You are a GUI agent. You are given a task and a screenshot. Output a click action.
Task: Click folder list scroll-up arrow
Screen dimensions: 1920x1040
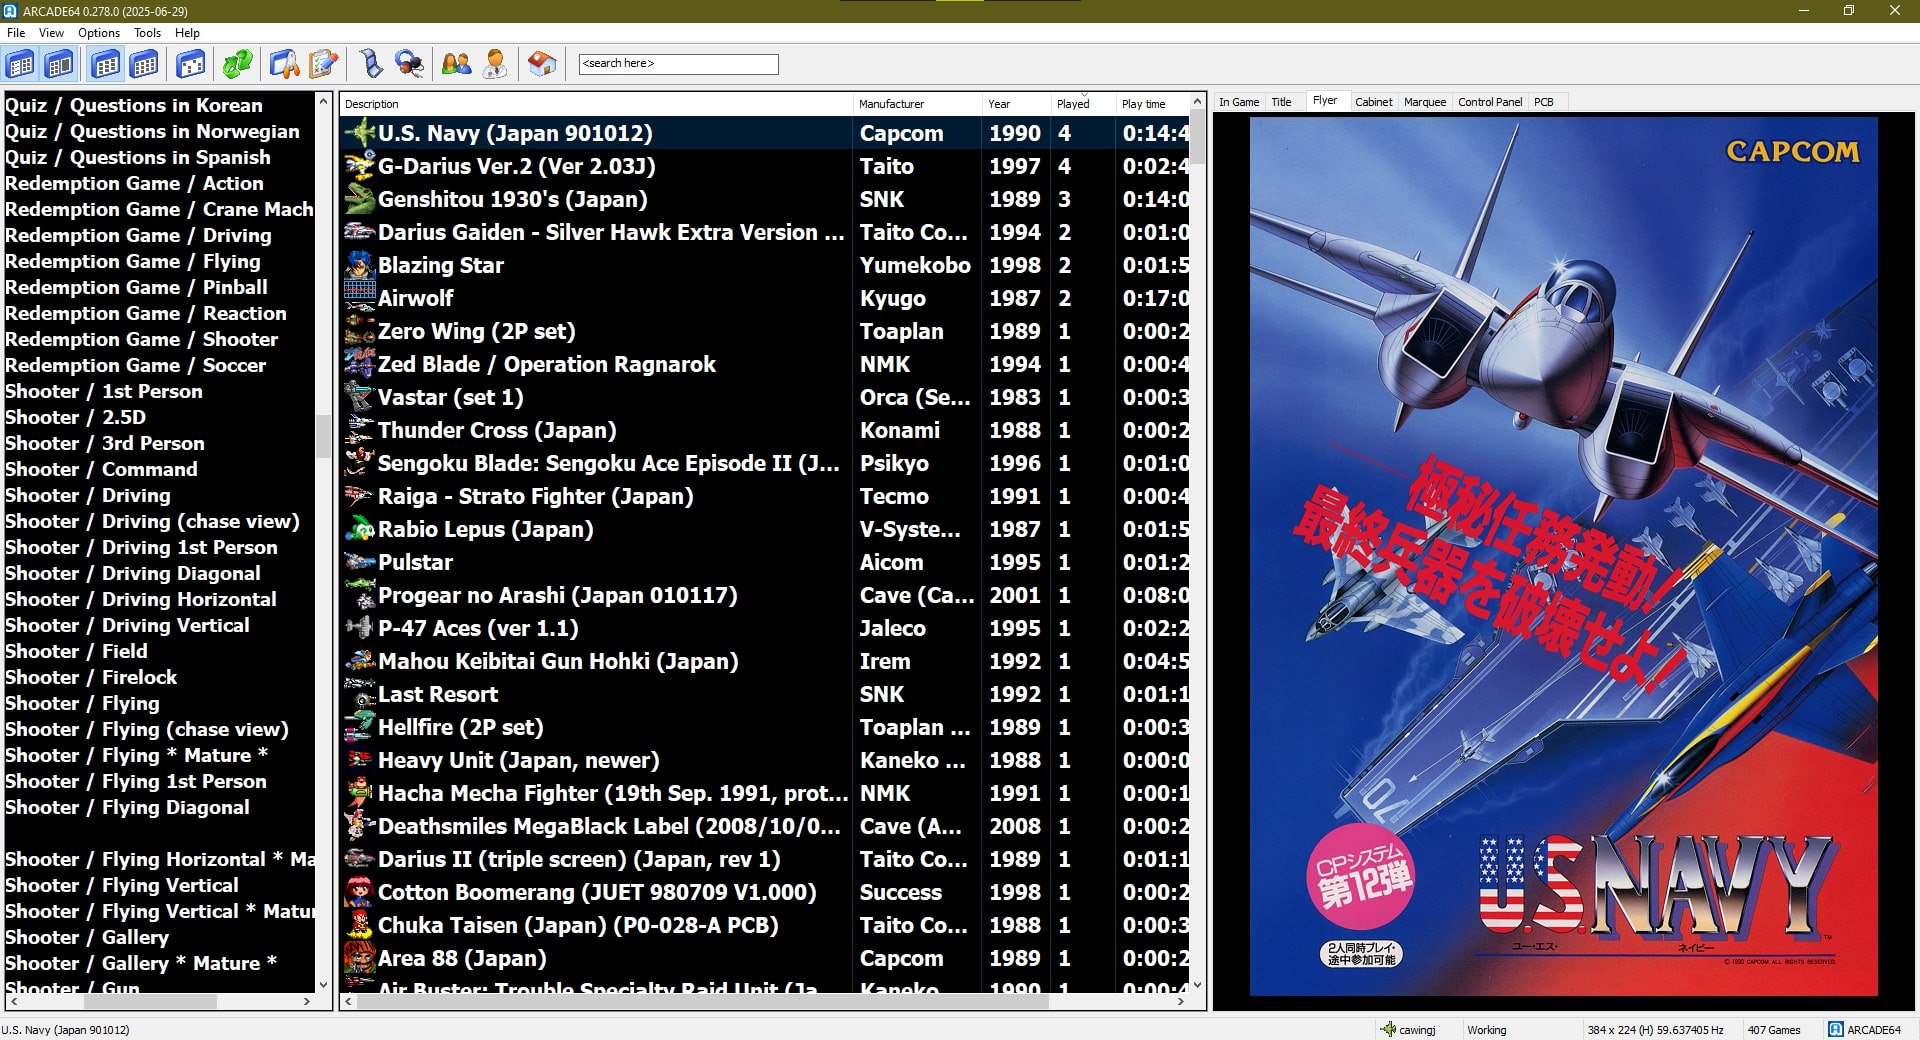pos(323,101)
